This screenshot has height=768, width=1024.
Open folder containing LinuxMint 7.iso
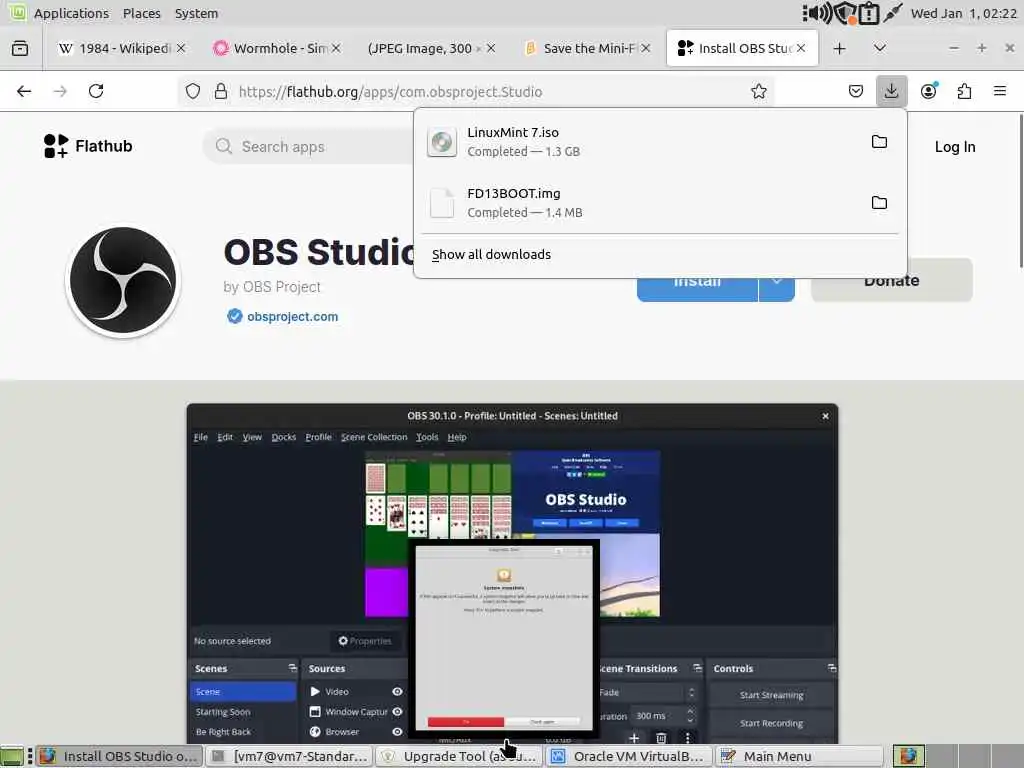coord(879,142)
